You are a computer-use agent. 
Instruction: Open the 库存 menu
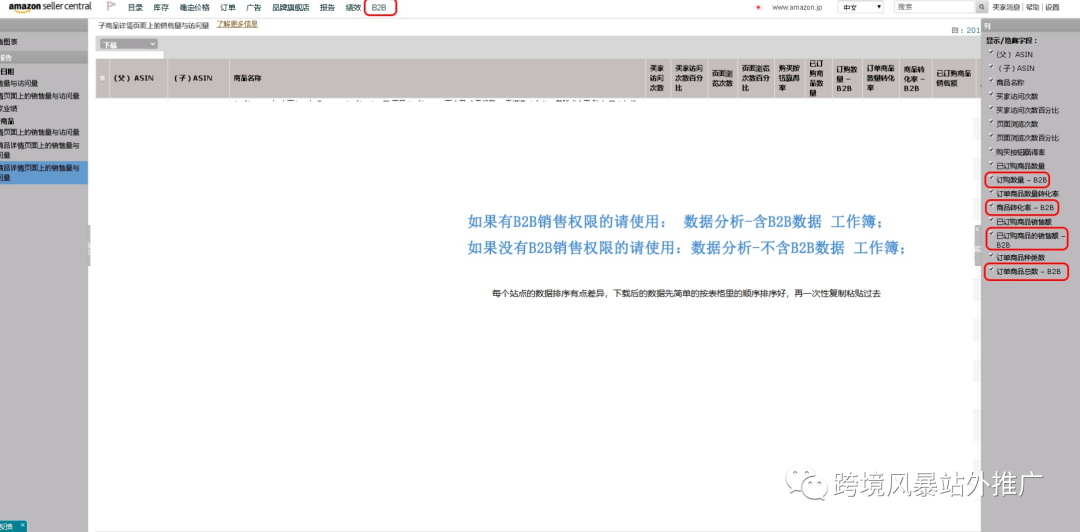160,8
